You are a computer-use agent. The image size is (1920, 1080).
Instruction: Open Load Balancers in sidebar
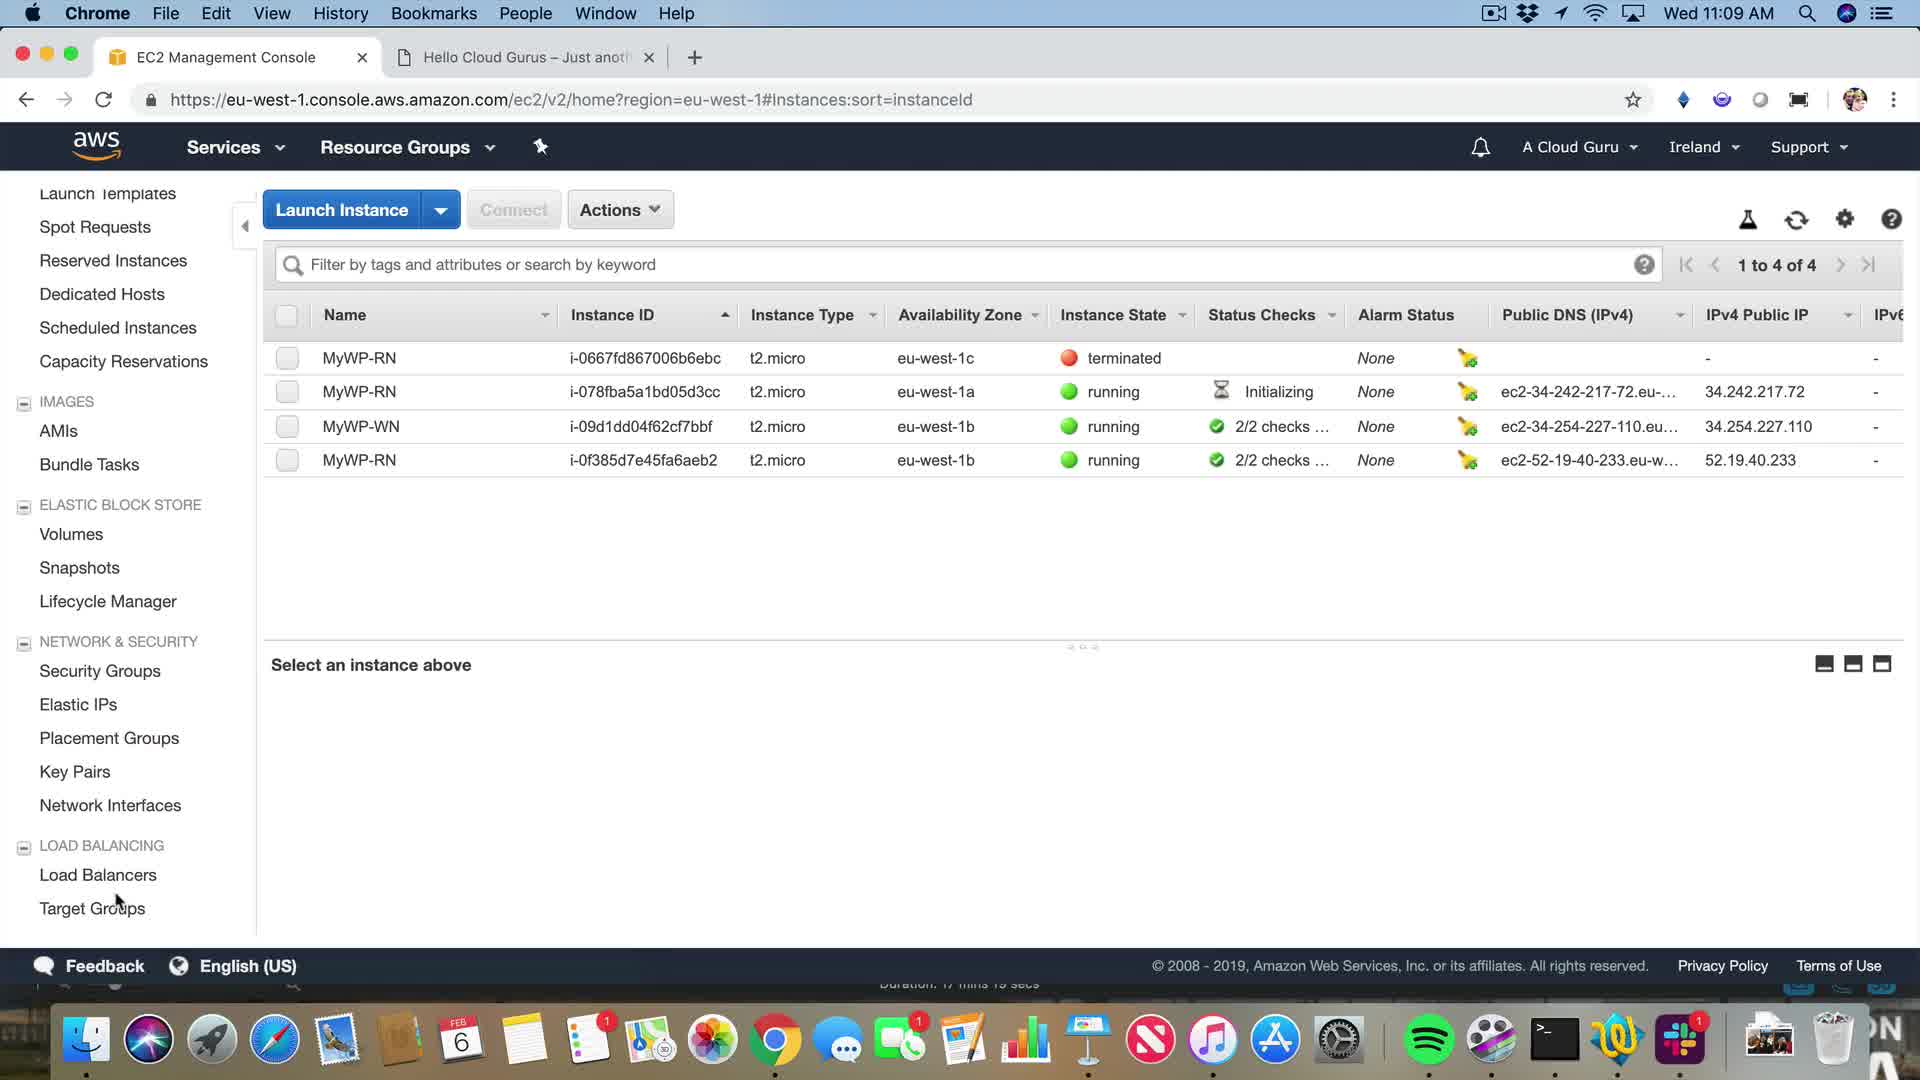pyautogui.click(x=98, y=875)
